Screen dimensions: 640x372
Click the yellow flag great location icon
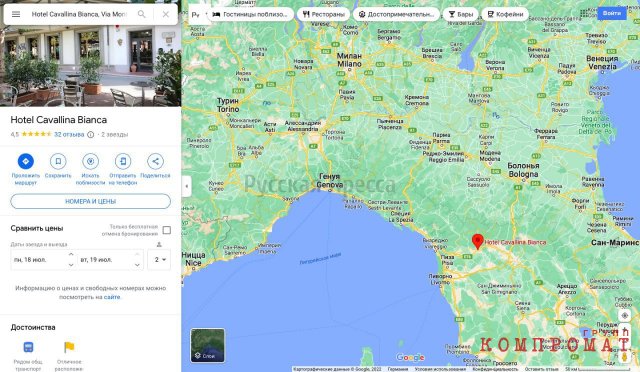pyautogui.click(x=69, y=347)
